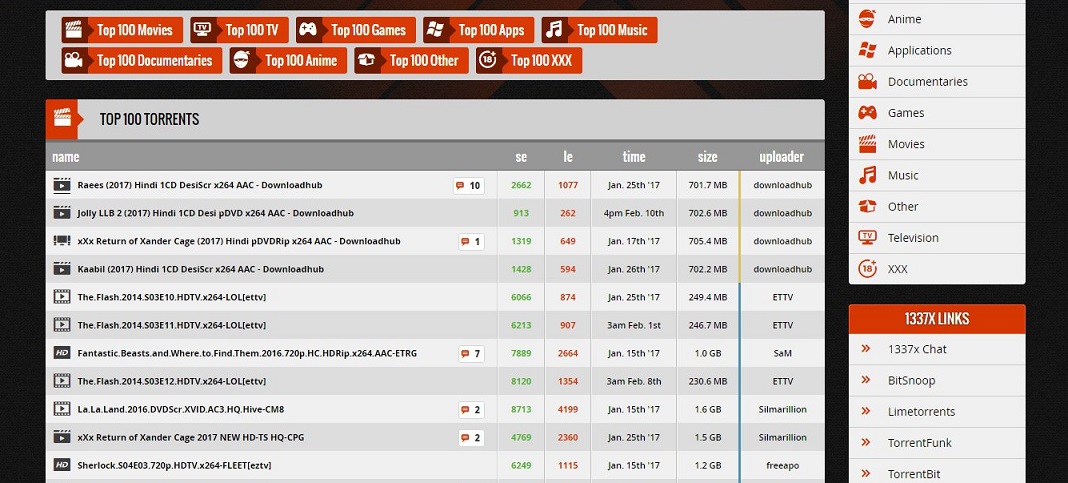The image size is (1068, 483).
Task: Click the Anime category icon in the sidebar
Action: tap(867, 19)
